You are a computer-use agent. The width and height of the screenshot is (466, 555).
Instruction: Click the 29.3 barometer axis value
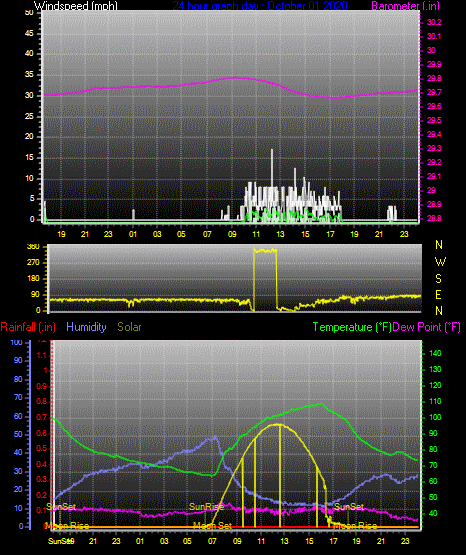click(x=434, y=148)
